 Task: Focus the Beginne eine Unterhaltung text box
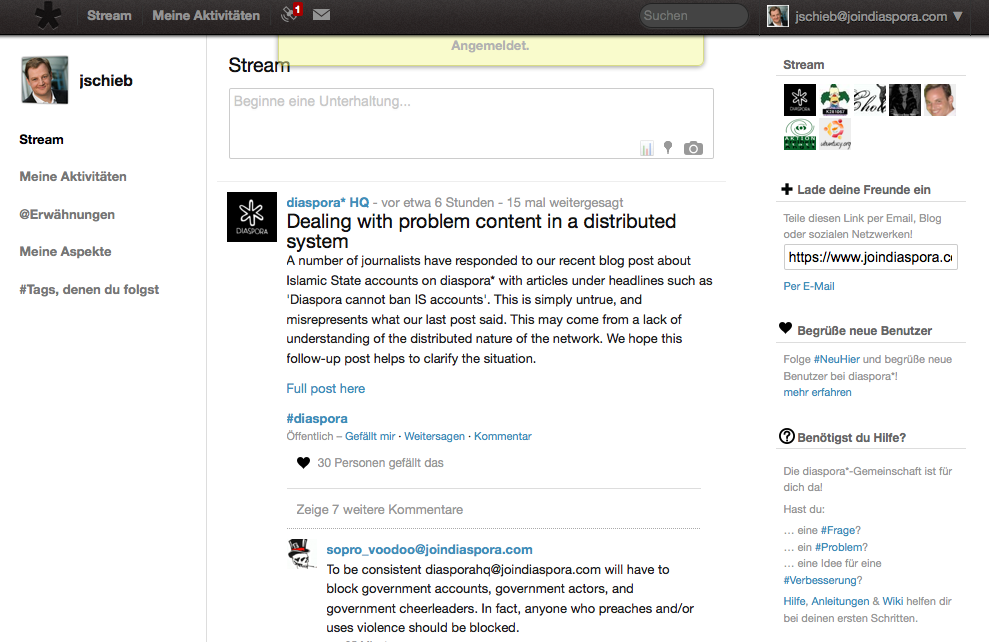coord(471,124)
